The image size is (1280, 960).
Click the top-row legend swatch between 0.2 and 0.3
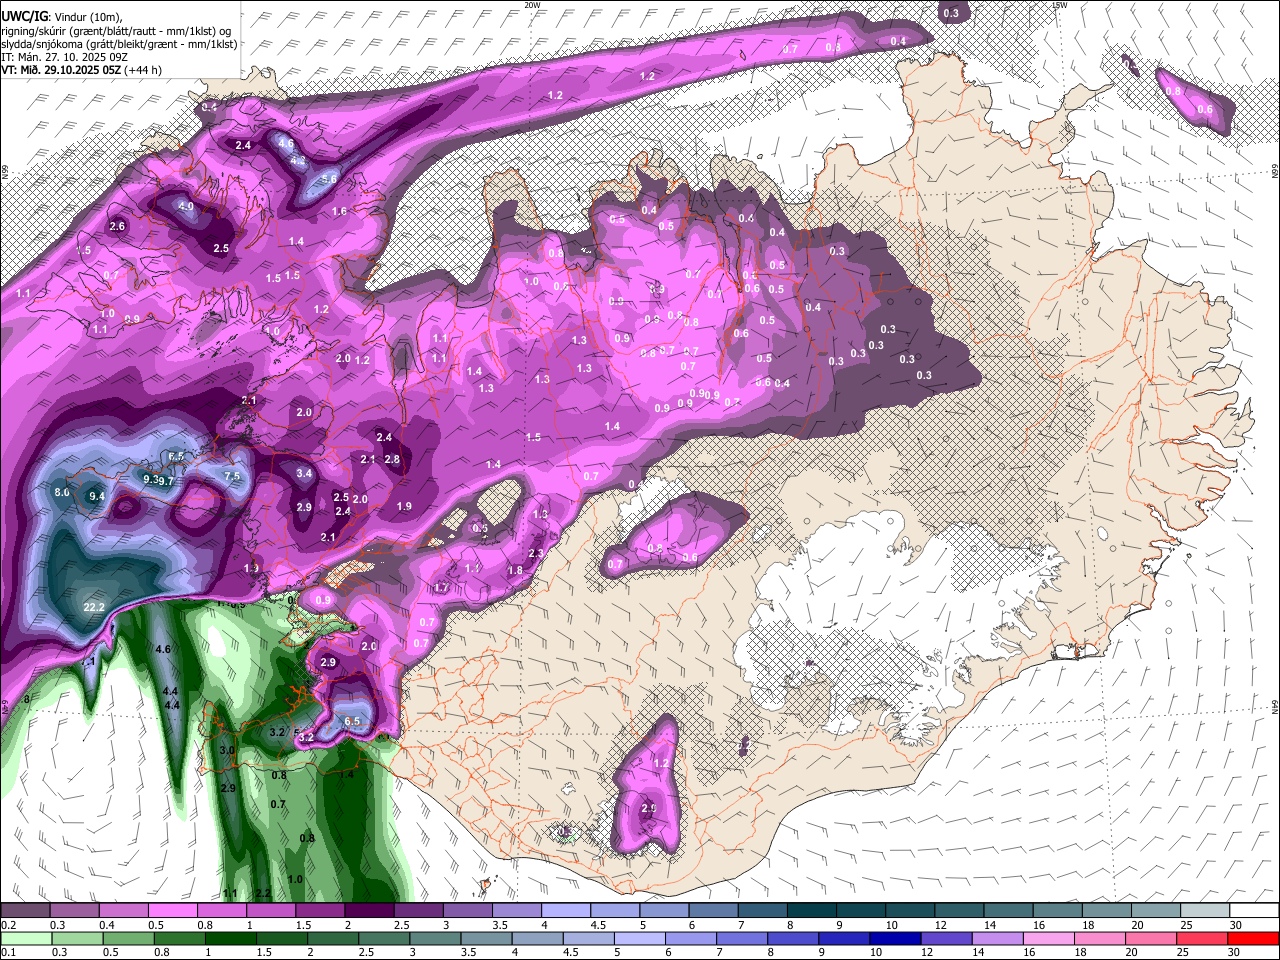(x=24, y=911)
